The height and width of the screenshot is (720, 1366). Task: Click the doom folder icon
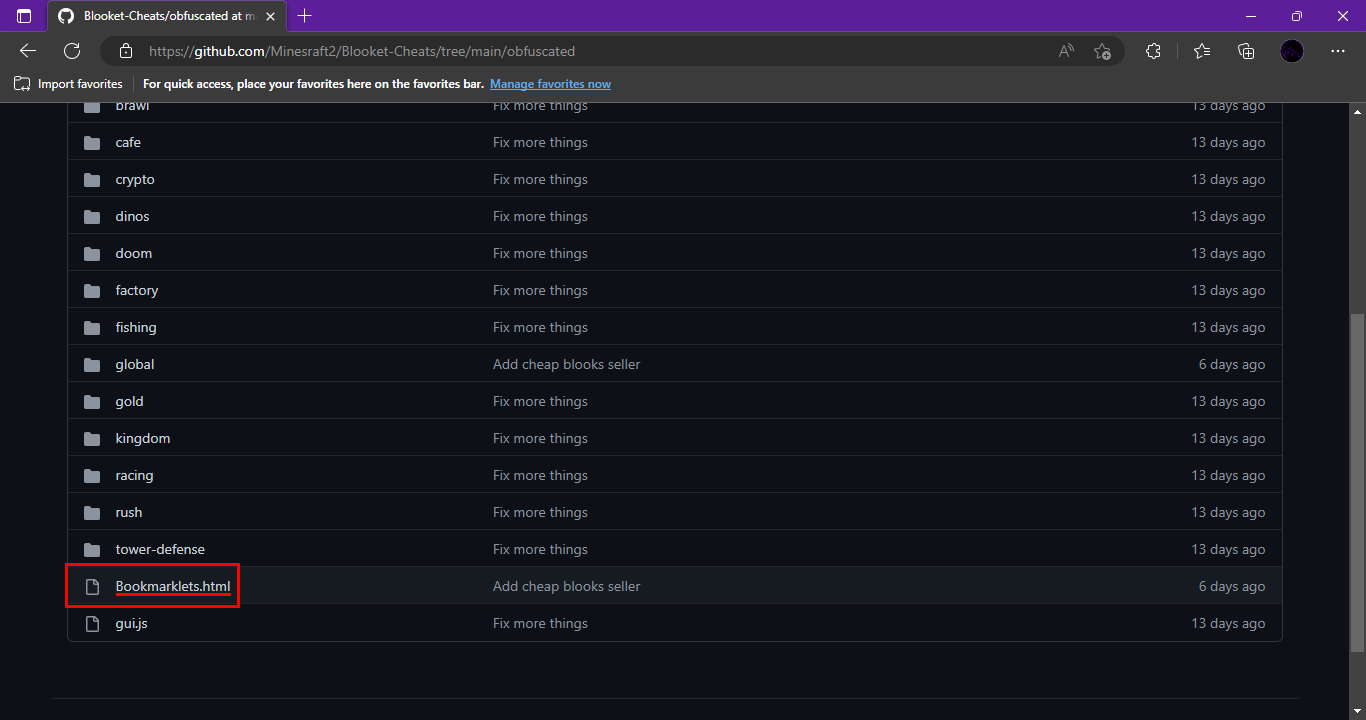[x=92, y=254]
